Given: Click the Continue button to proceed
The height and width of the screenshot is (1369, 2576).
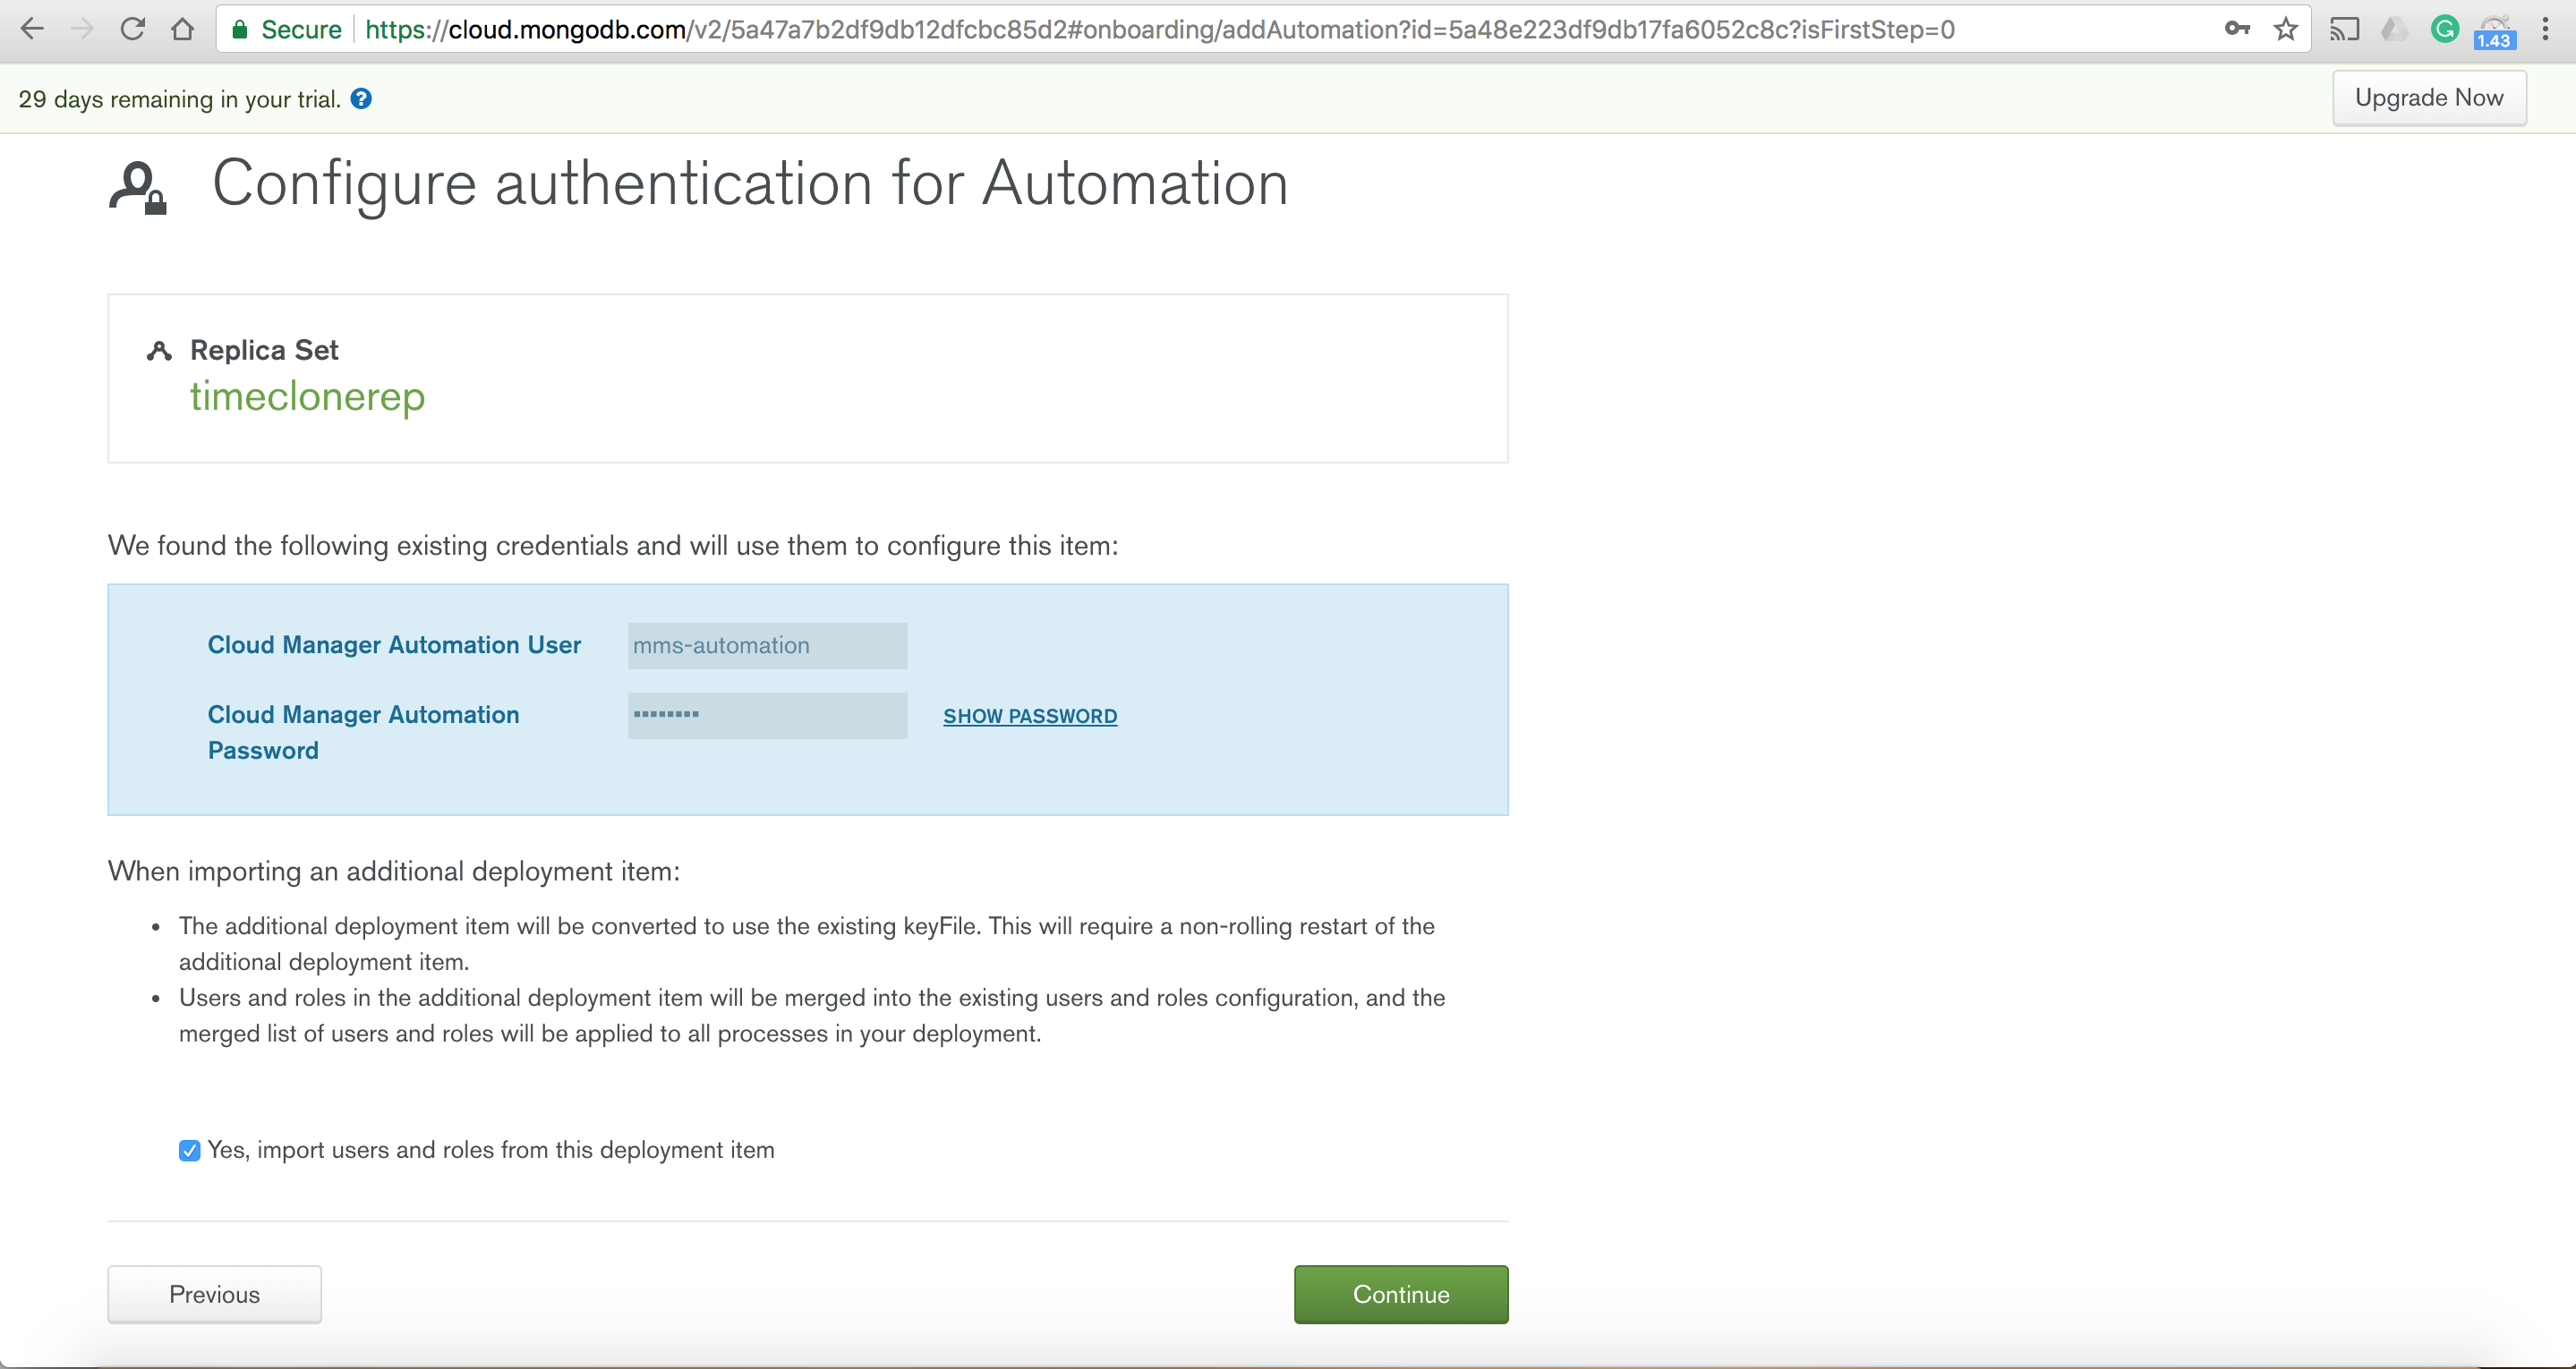Looking at the screenshot, I should pos(1401,1294).
